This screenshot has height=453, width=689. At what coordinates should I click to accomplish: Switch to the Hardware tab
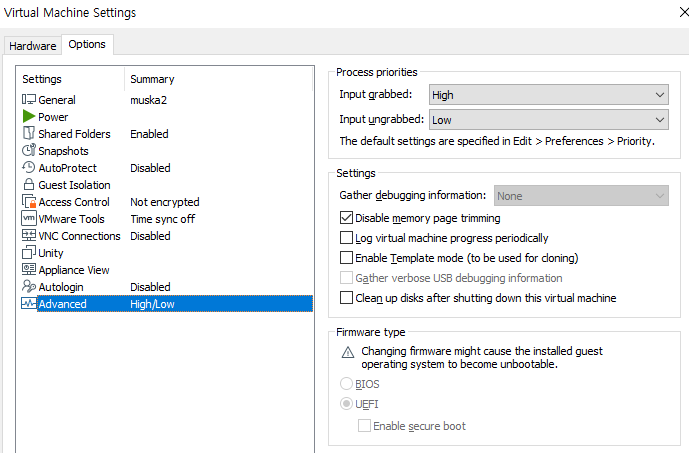33,46
